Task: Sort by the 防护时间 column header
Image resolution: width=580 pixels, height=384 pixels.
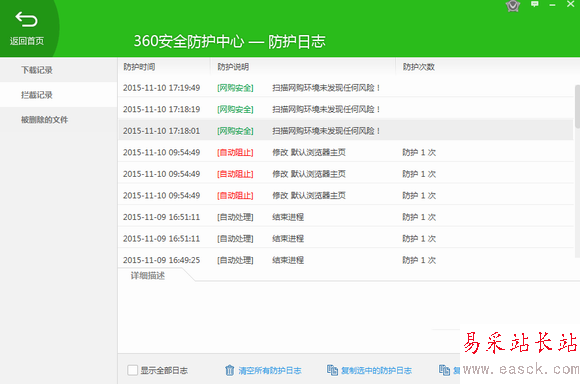Action: tap(139, 67)
